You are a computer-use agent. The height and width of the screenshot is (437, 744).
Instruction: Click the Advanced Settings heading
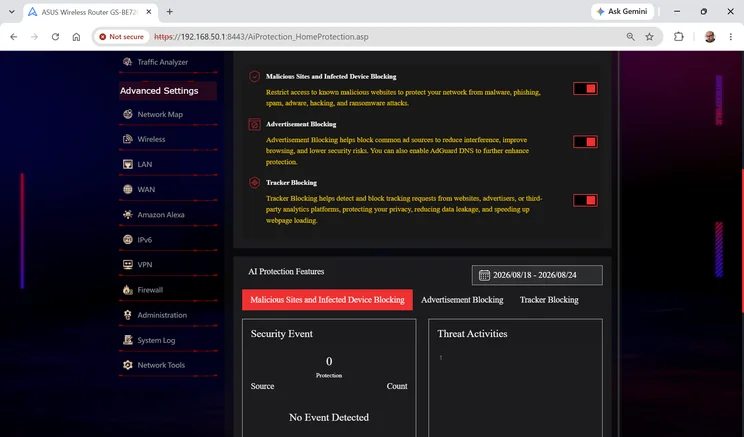point(159,91)
